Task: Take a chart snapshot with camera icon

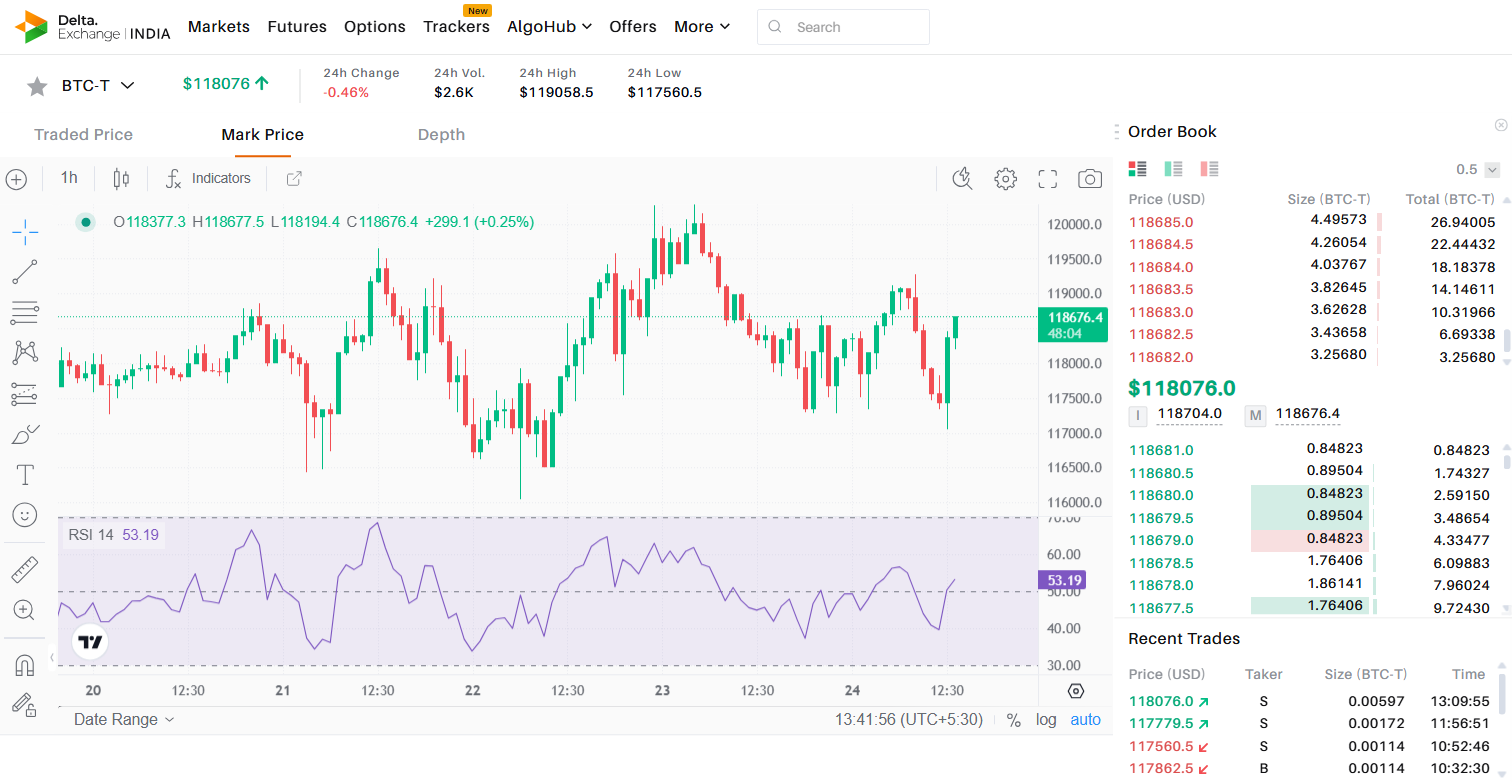Action: tap(1089, 179)
